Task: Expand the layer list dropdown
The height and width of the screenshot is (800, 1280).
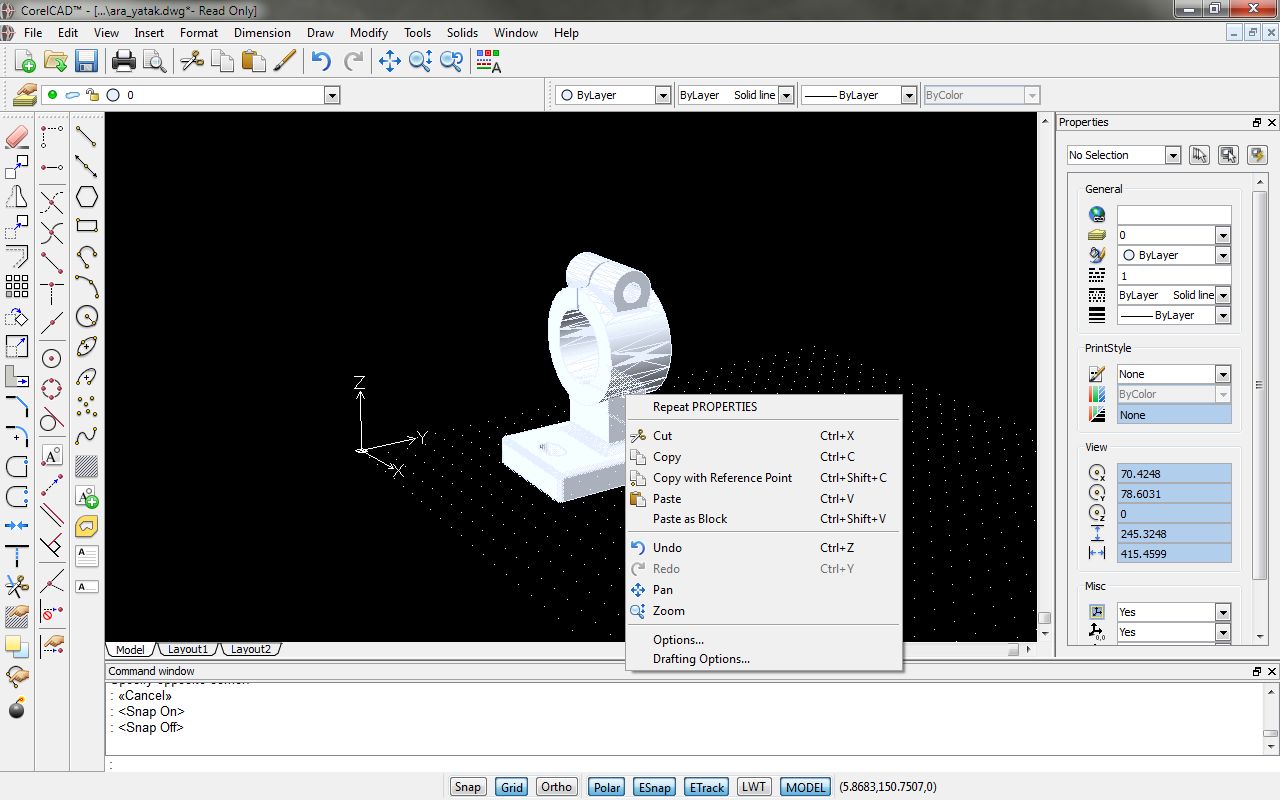Action: [332, 95]
